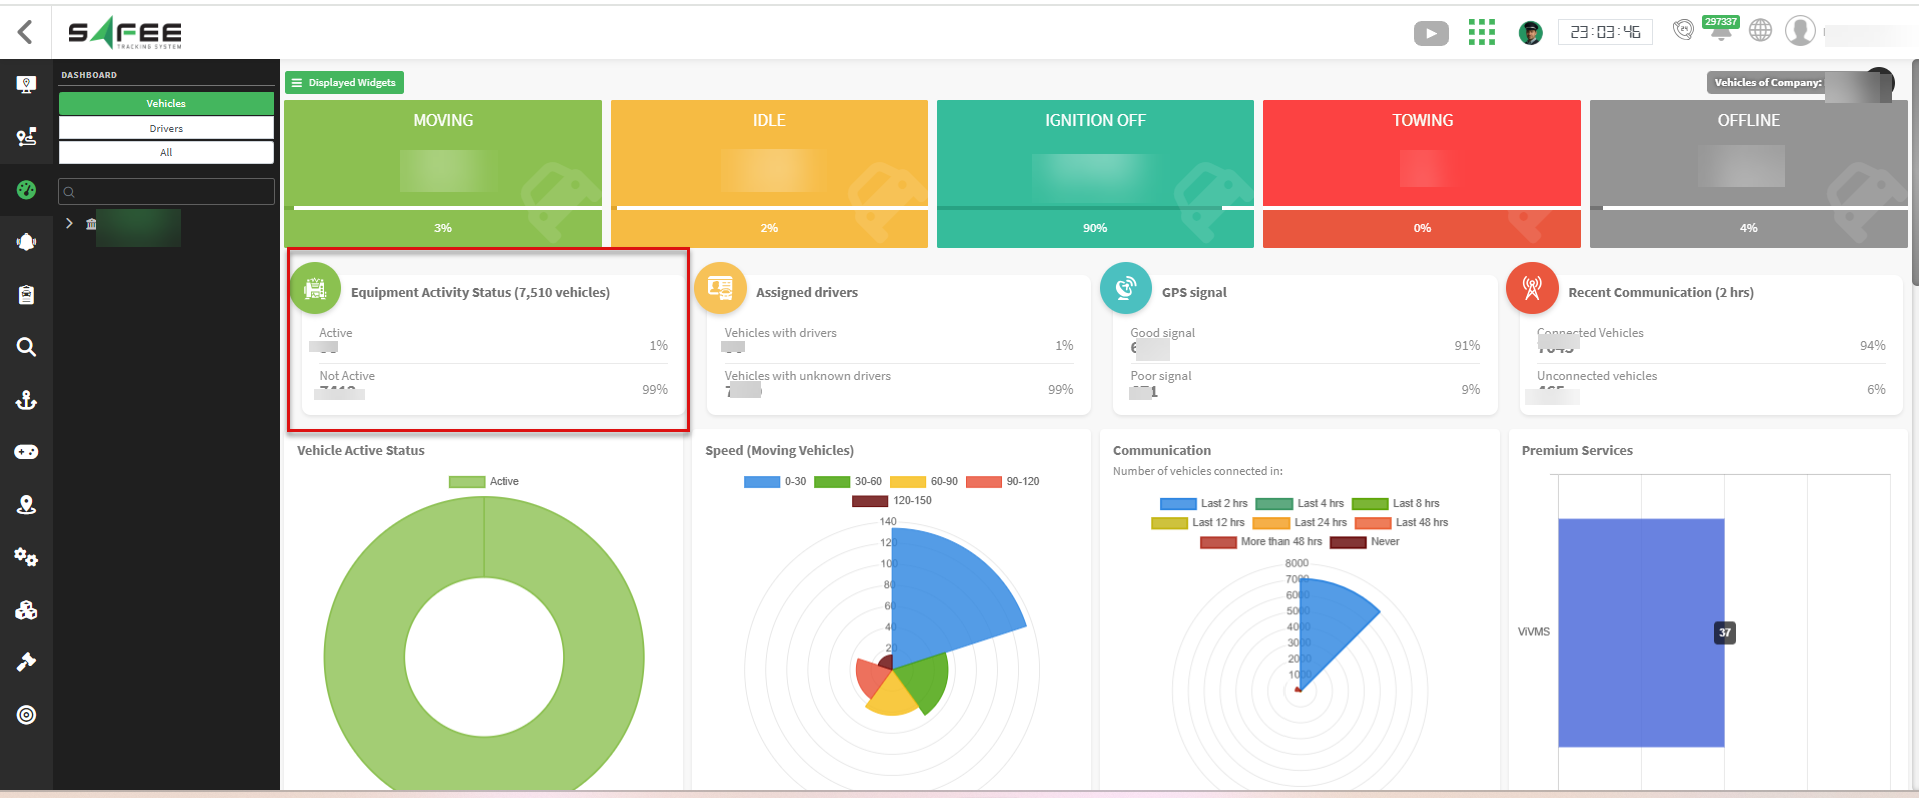Click the route tracking icon in sidebar

point(26,137)
